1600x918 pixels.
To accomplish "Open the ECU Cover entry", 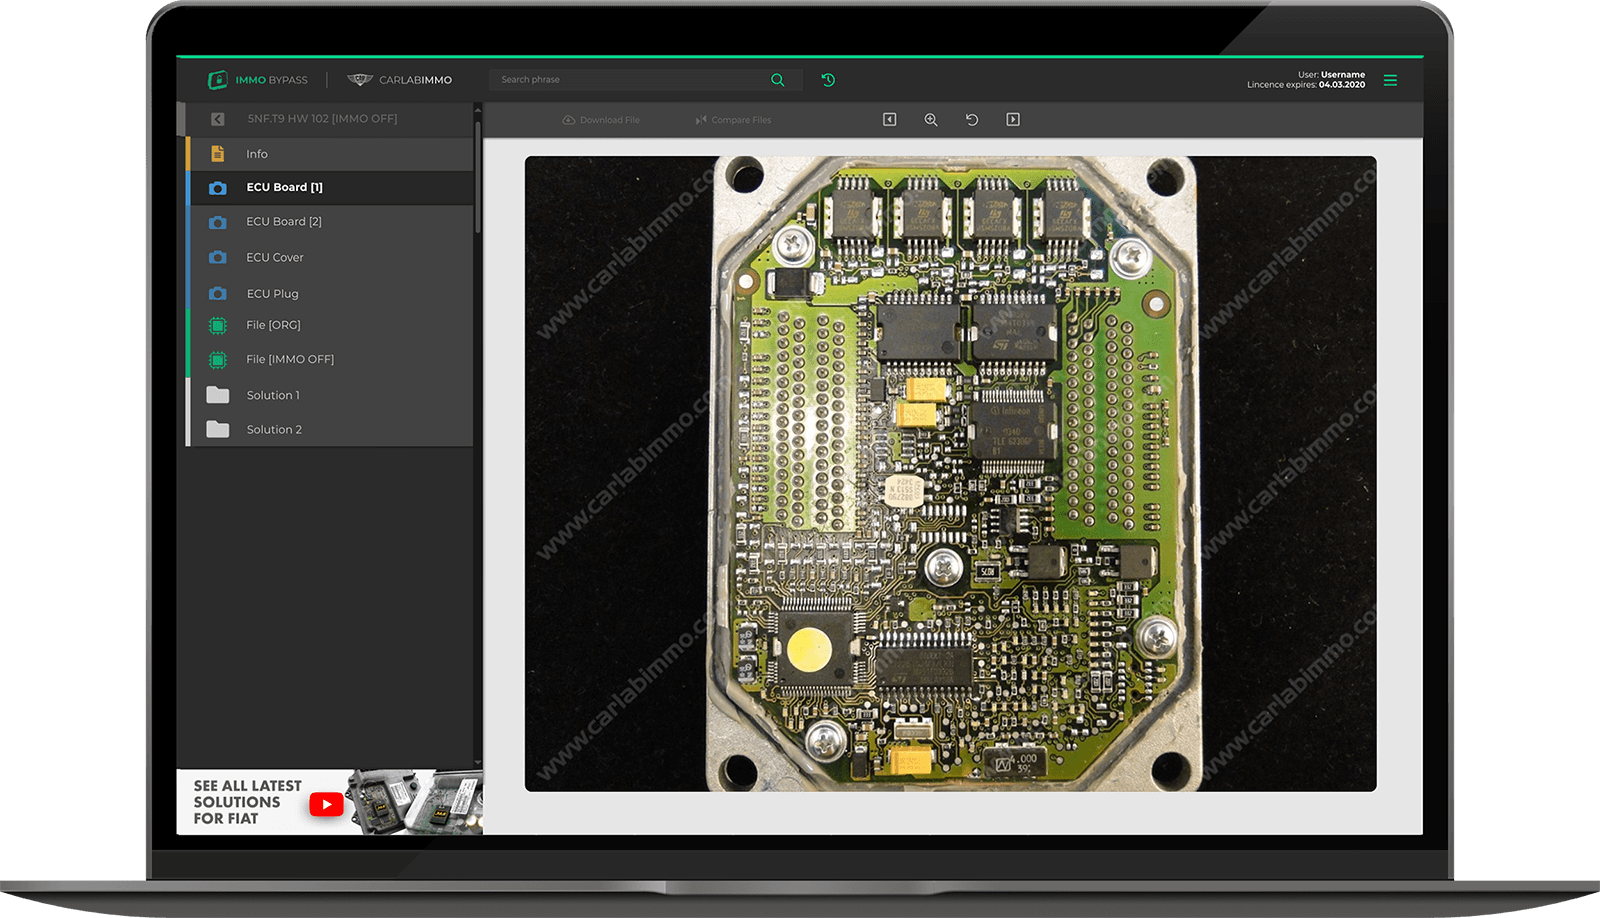I will 330,258.
